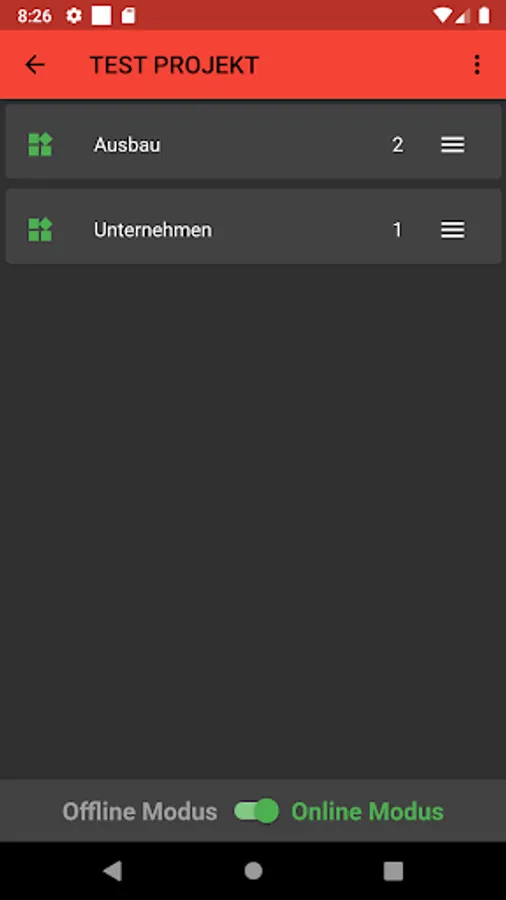Image resolution: width=506 pixels, height=900 pixels.
Task: Tap the Android back navigation button
Action: [x=112, y=871]
